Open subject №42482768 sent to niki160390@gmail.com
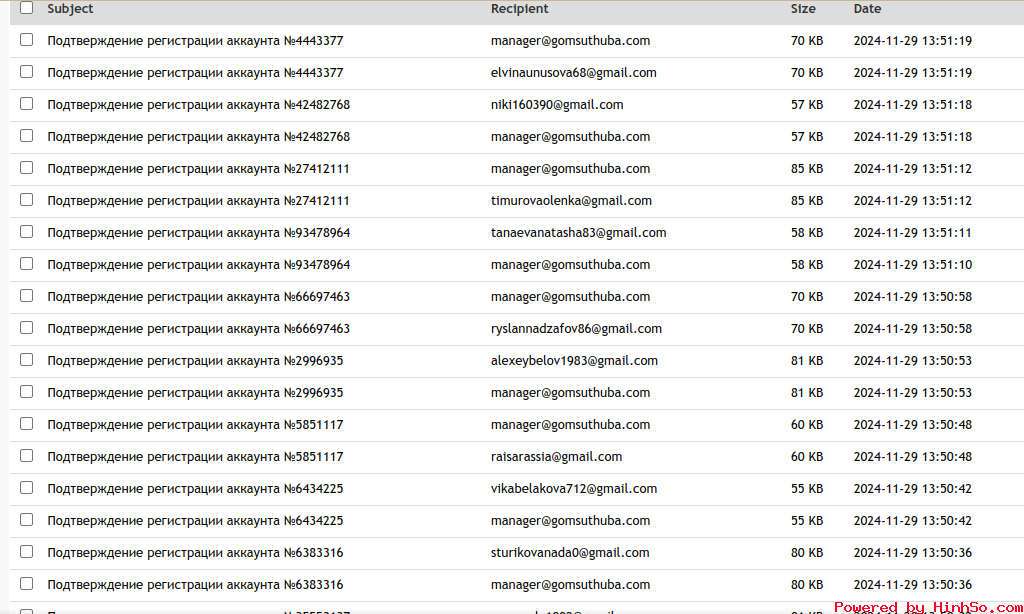The width and height of the screenshot is (1024, 614). (199, 105)
